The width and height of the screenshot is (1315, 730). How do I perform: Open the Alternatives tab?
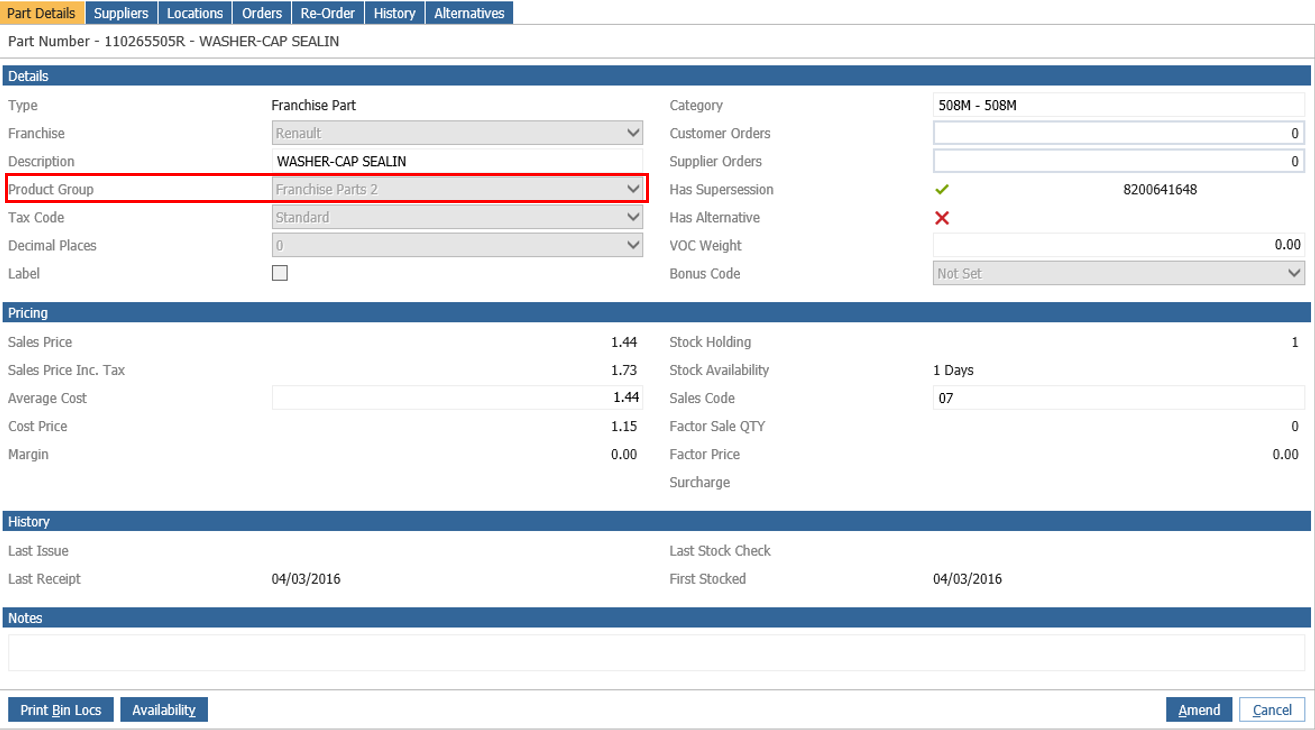[x=469, y=13]
